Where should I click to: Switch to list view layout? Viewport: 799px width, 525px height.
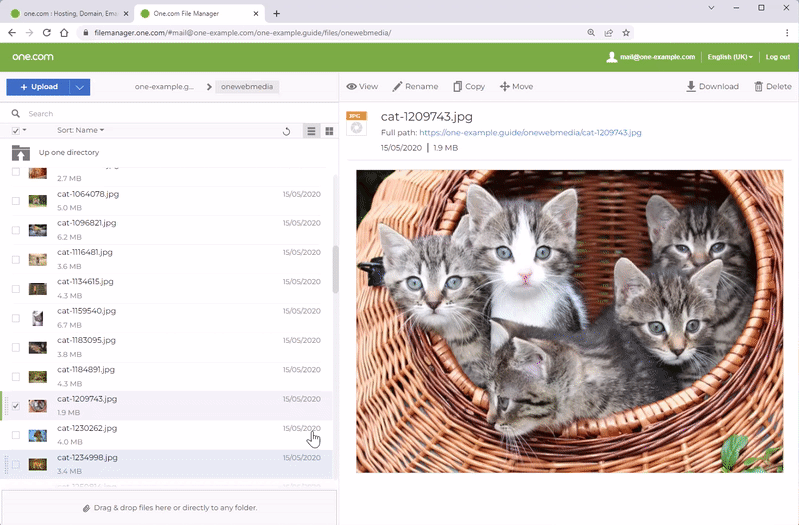point(311,131)
